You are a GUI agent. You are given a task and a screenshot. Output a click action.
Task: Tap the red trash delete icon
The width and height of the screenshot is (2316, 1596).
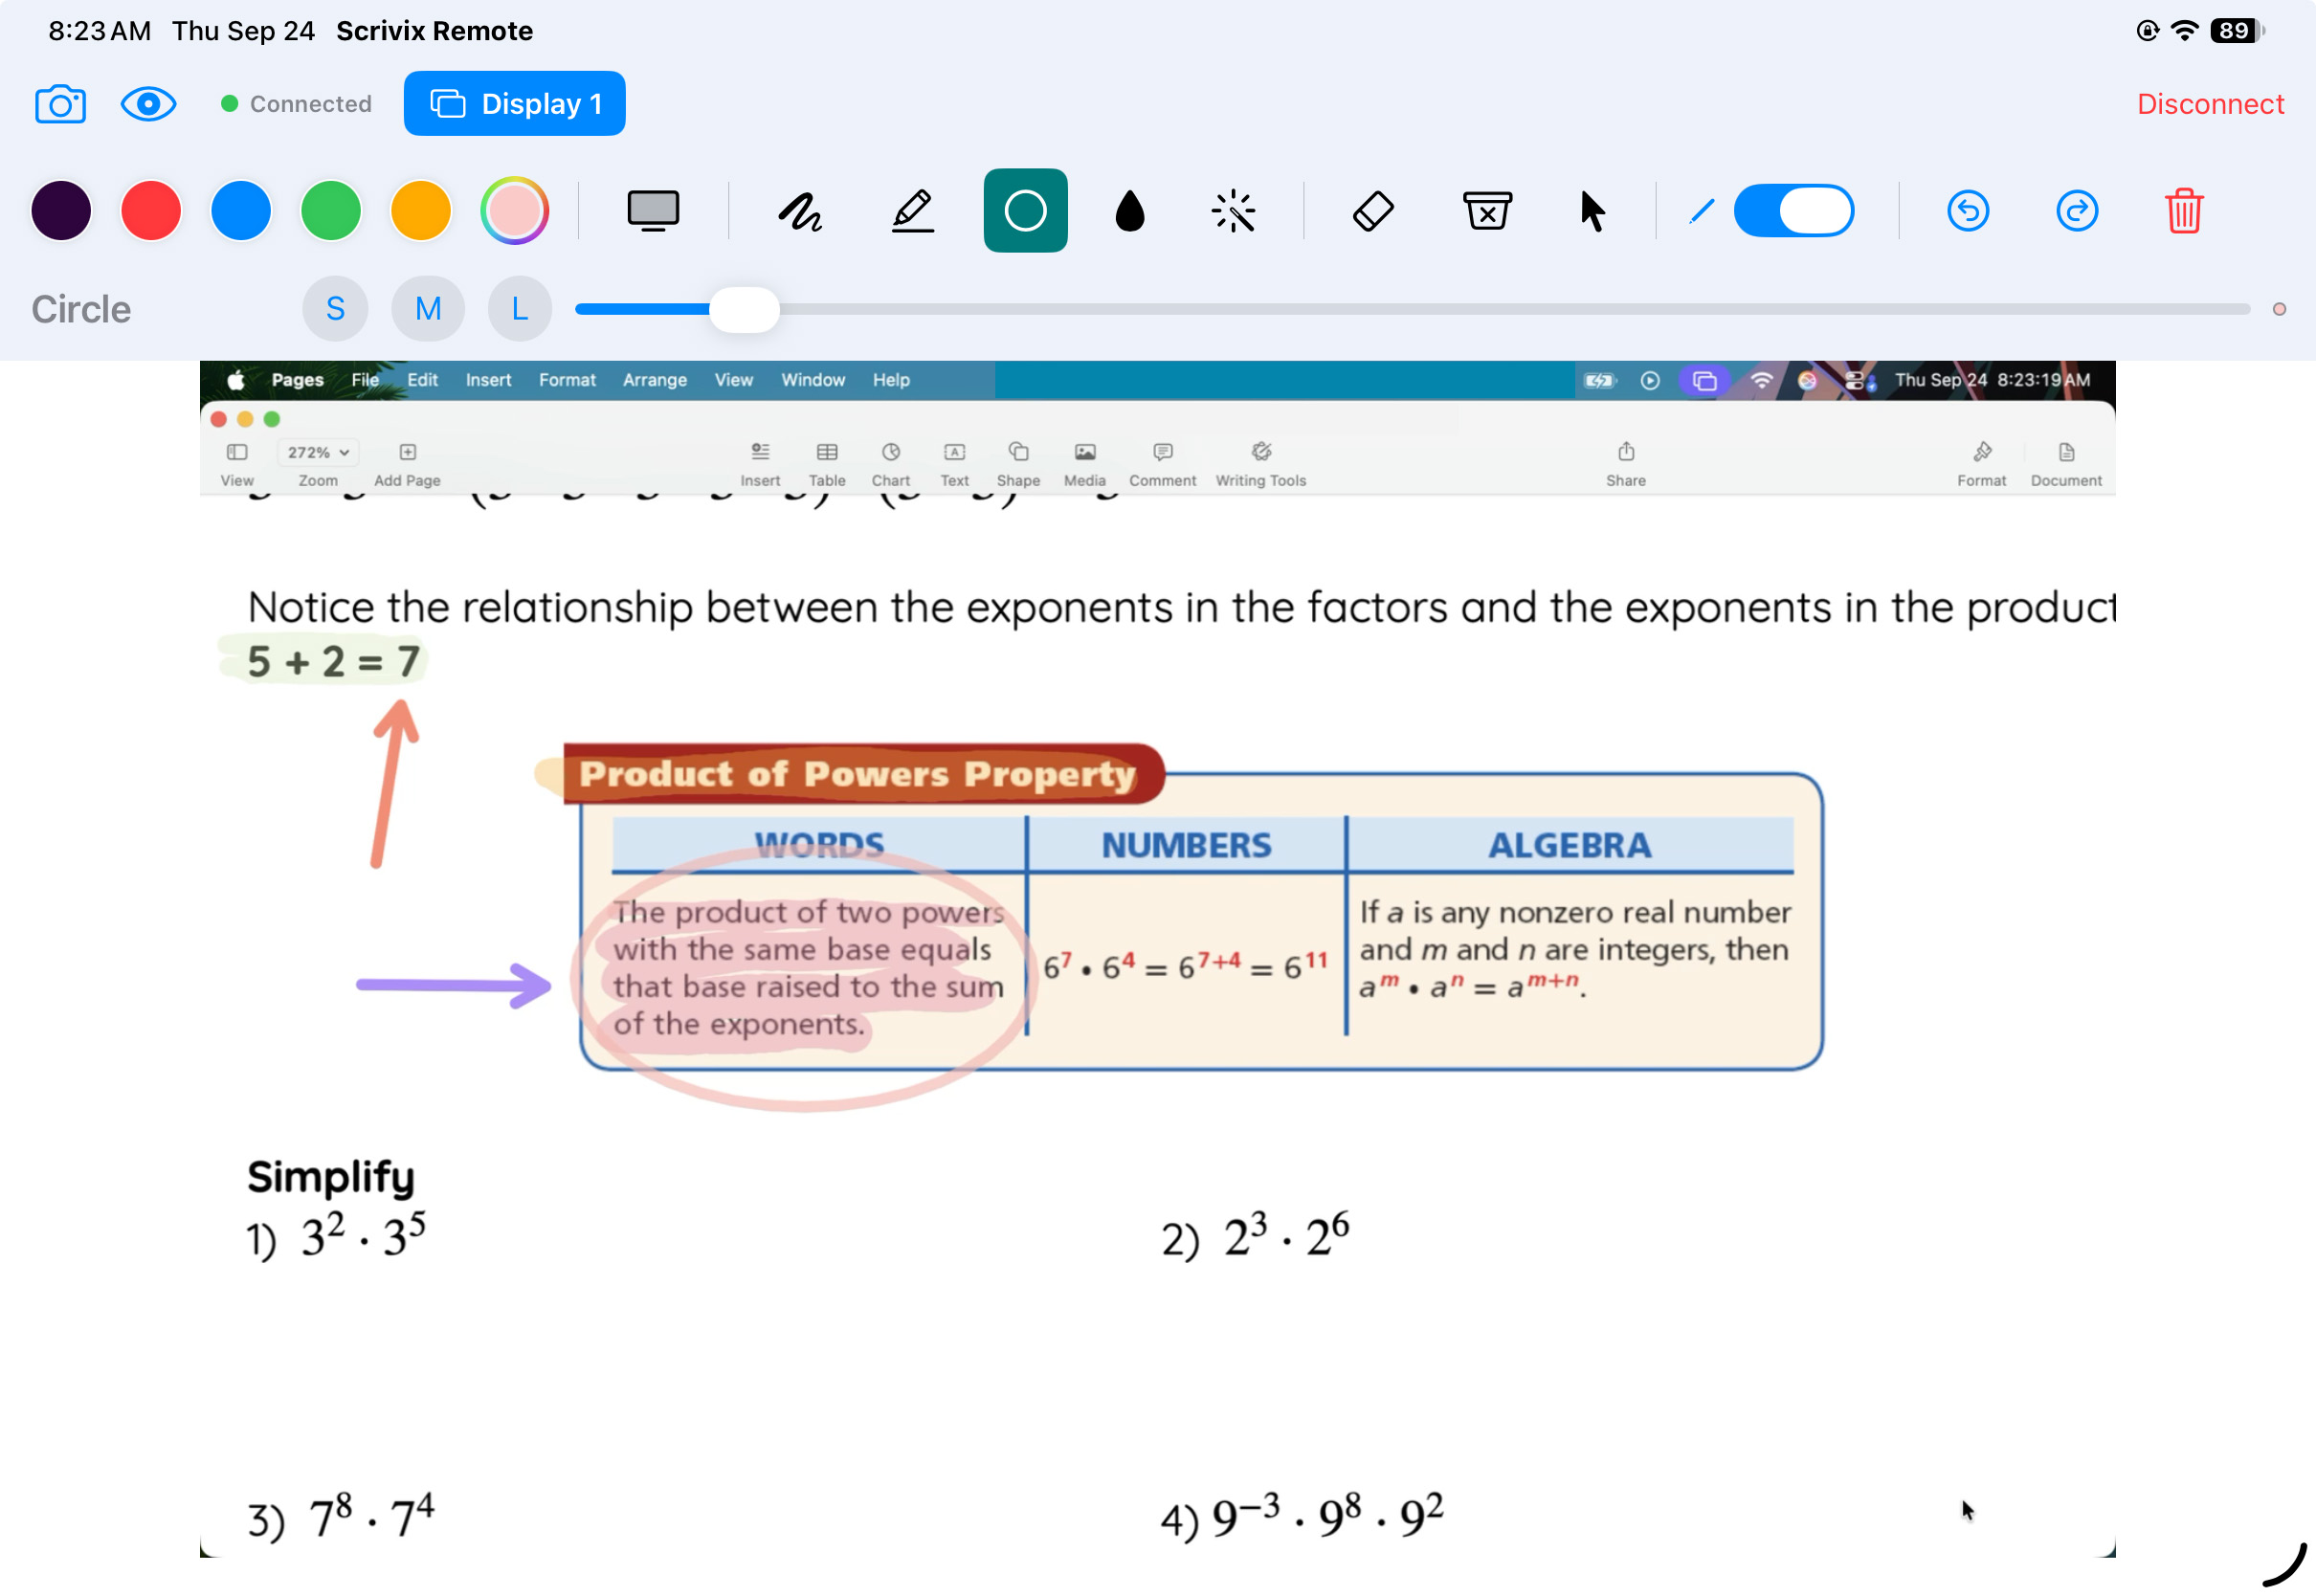click(x=2184, y=211)
